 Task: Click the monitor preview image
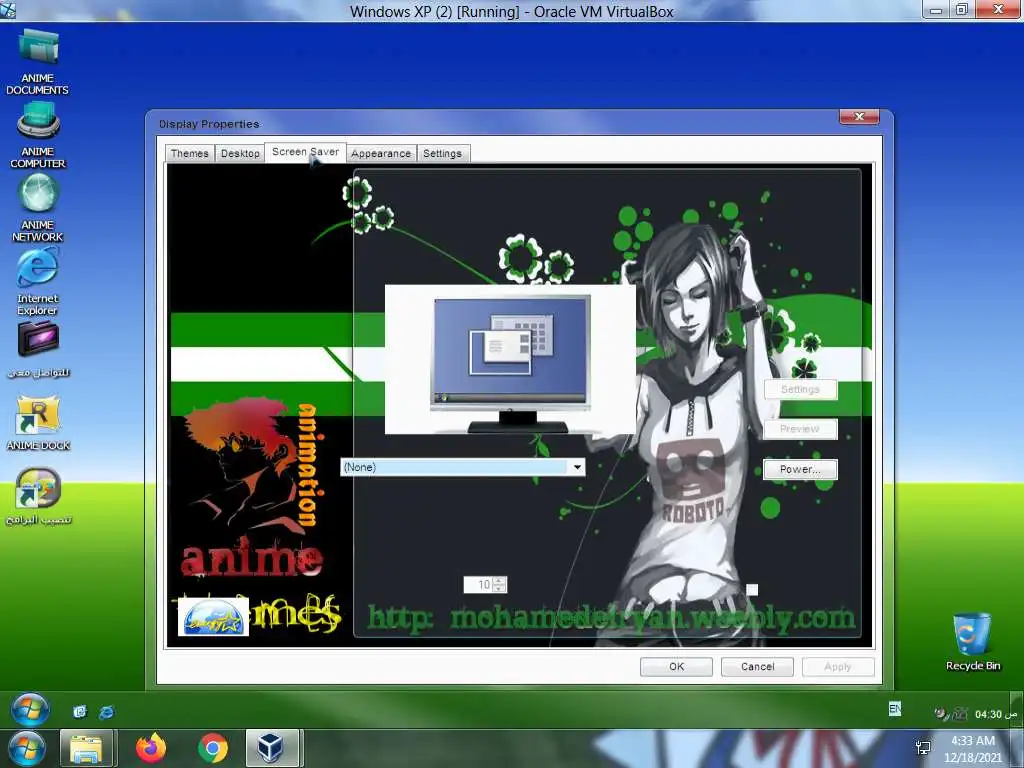(511, 359)
